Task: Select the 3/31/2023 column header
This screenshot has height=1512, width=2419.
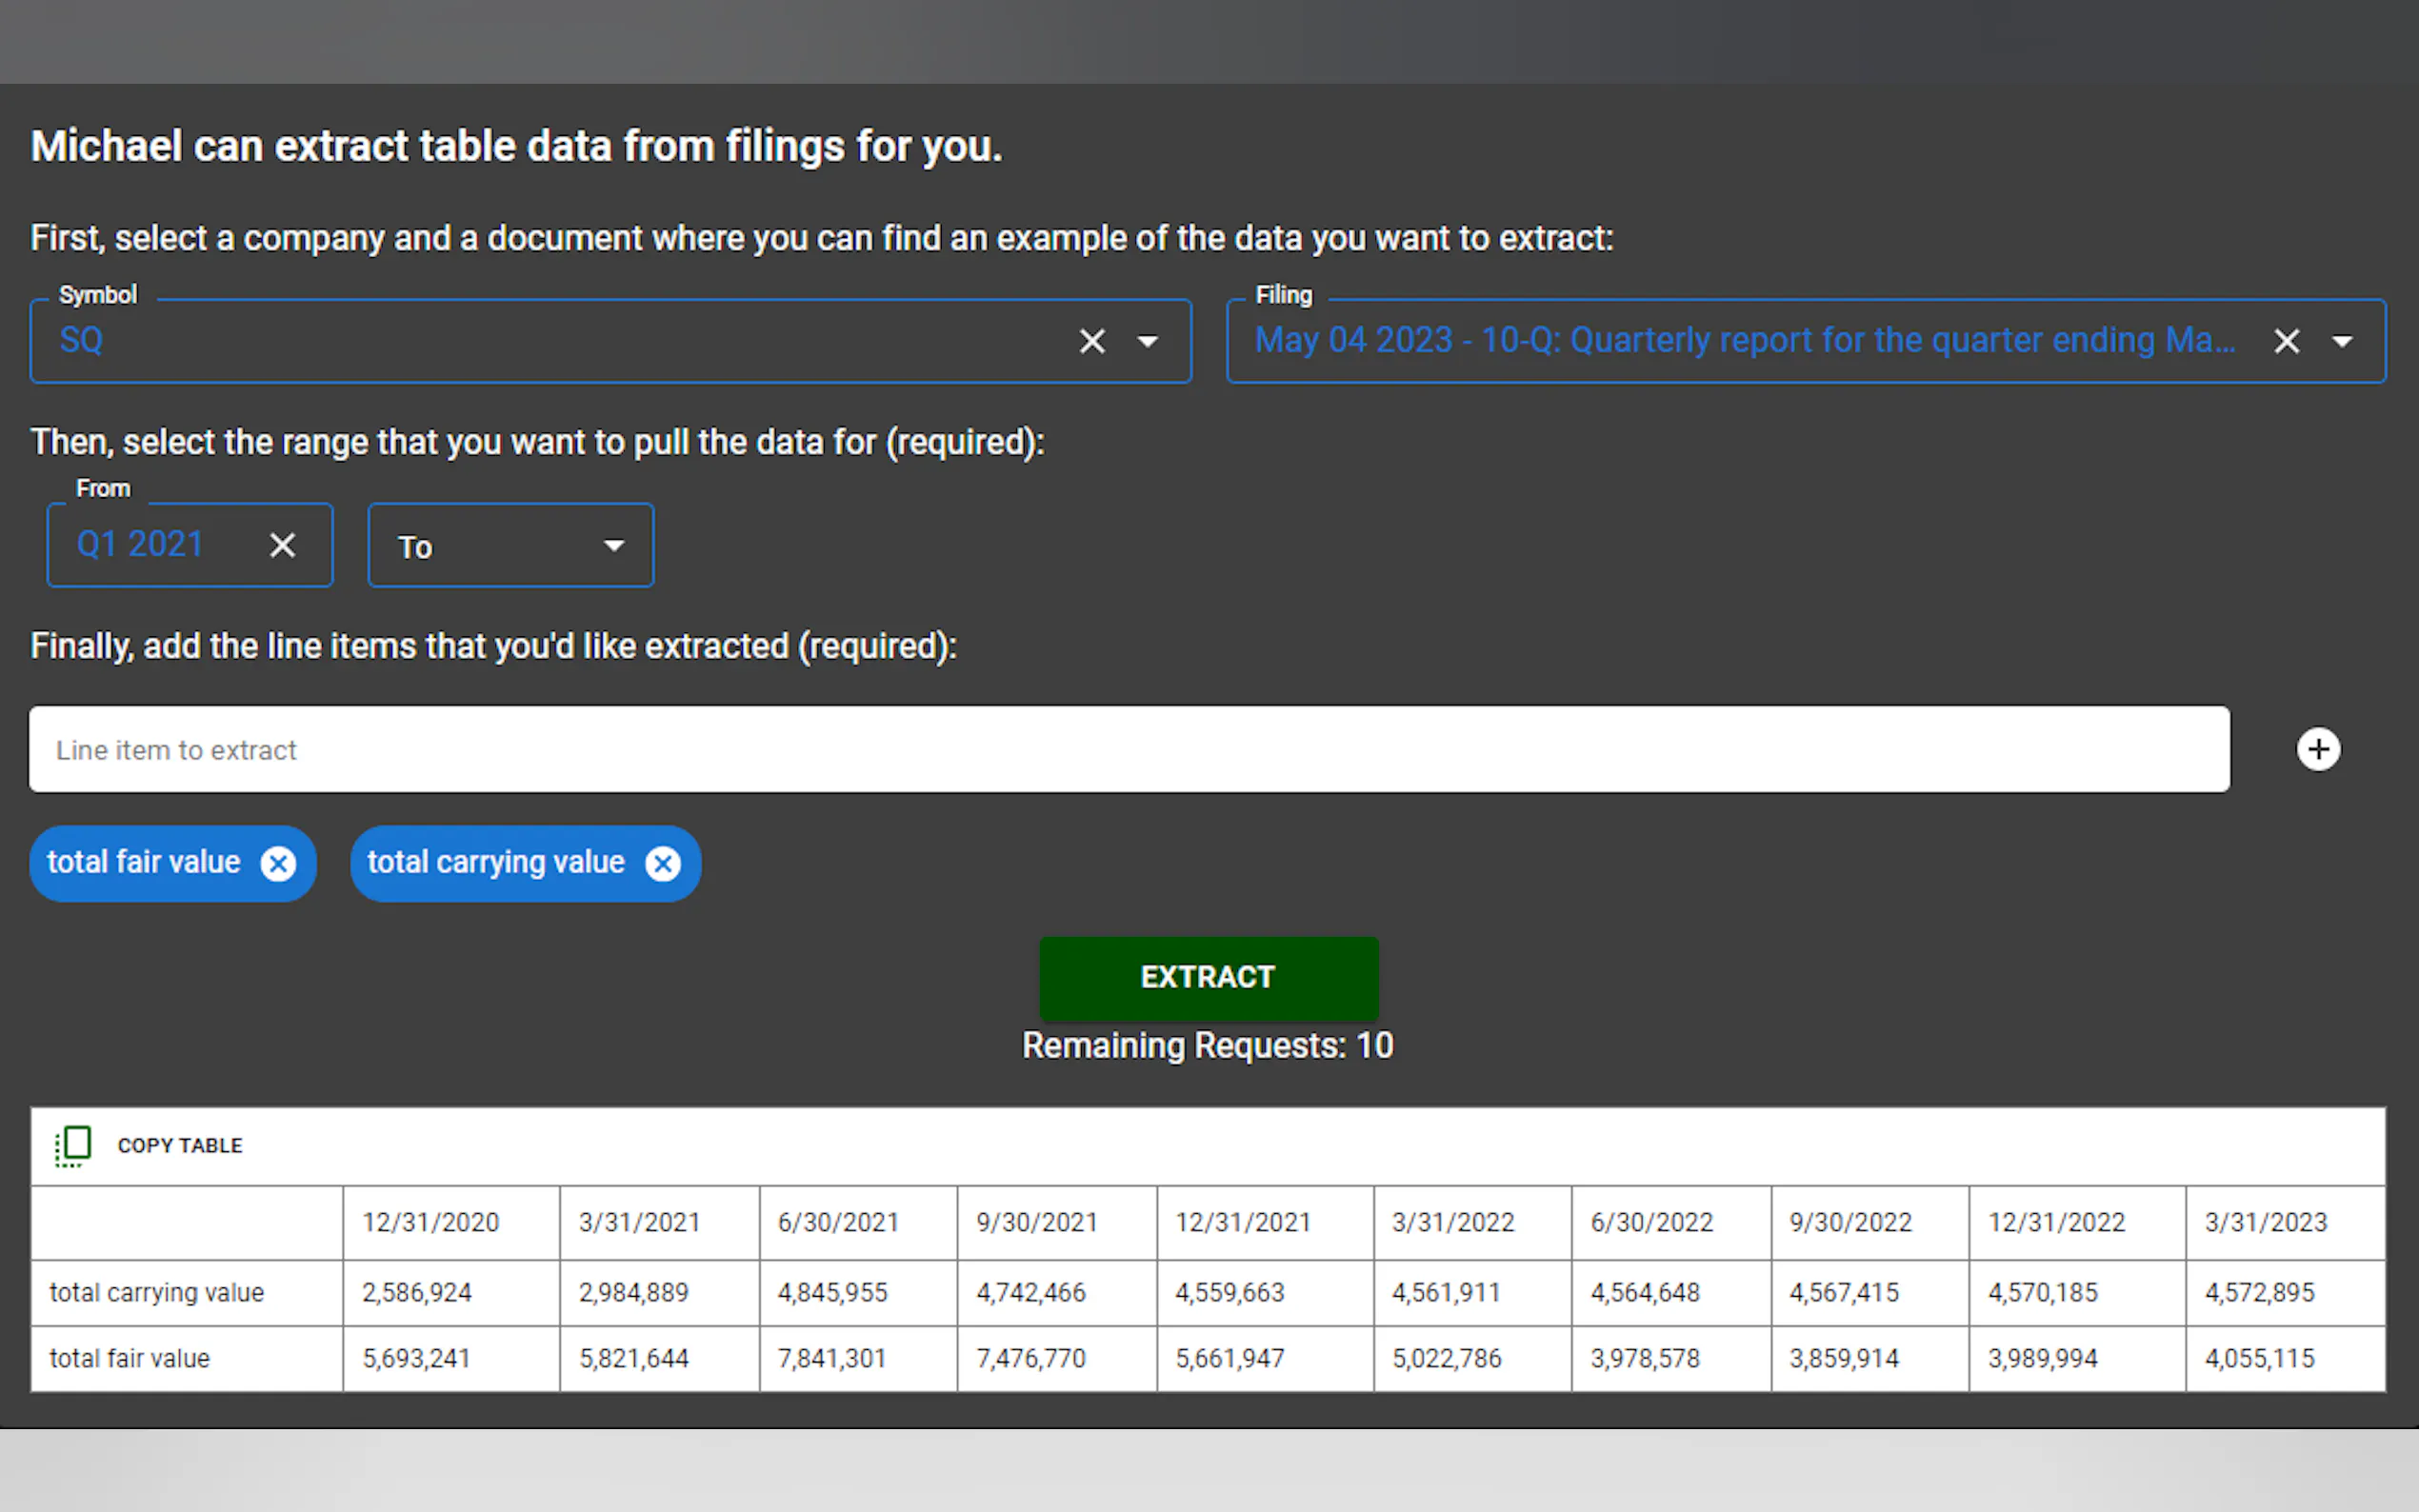Action: click(2266, 1223)
